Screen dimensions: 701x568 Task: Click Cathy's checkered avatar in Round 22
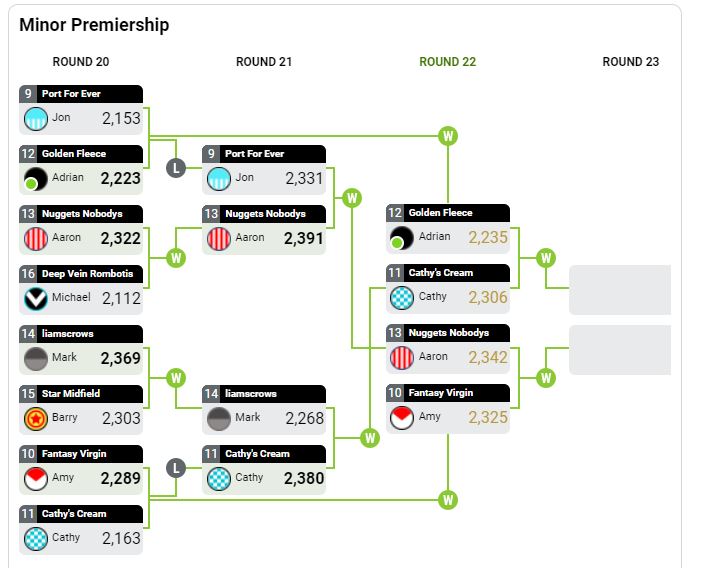[x=401, y=298]
